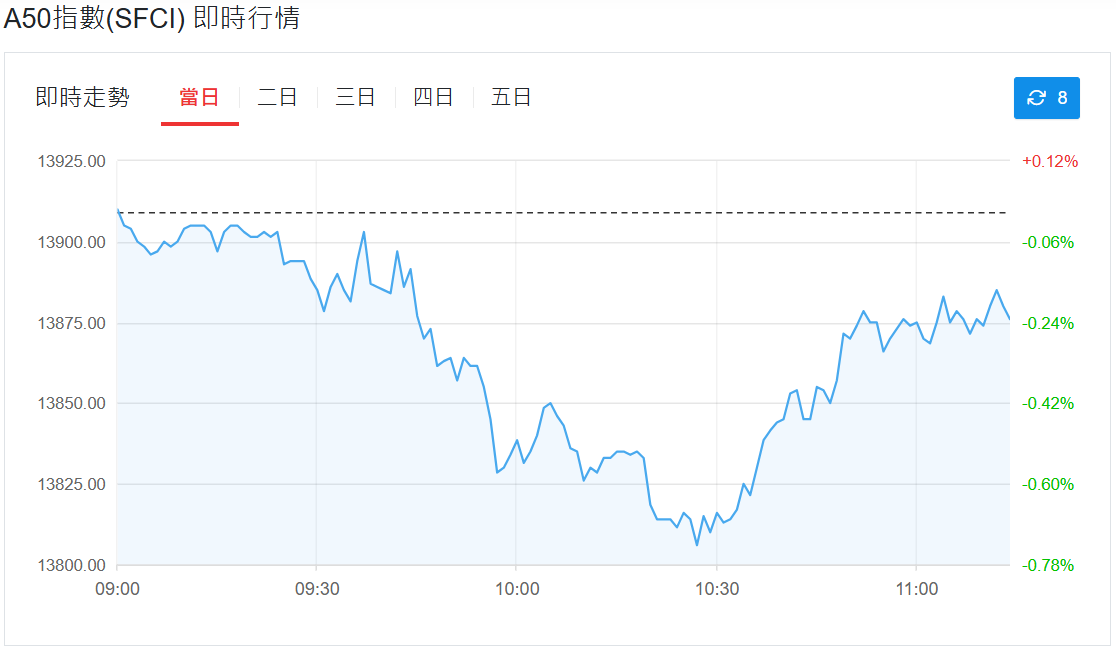Image resolution: width=1116 pixels, height=650 pixels.
Task: Click the 13925.00 price axis label
Action: [x=71, y=162]
